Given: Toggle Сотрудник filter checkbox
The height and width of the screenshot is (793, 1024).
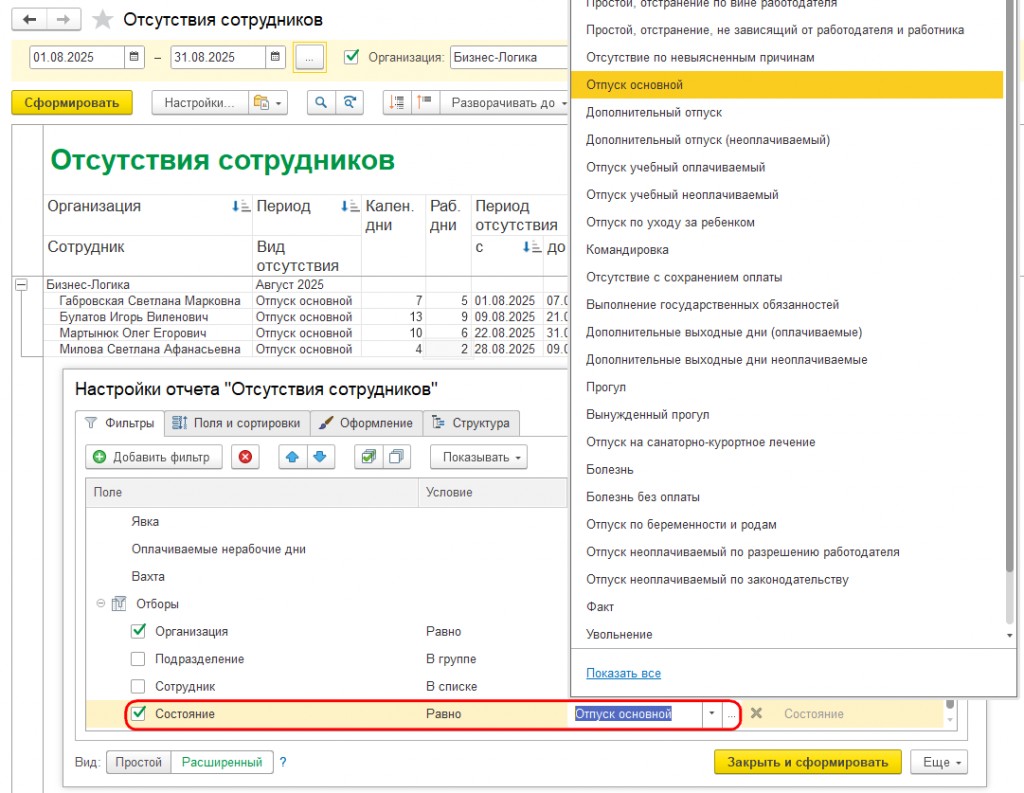Looking at the screenshot, I should (x=138, y=686).
